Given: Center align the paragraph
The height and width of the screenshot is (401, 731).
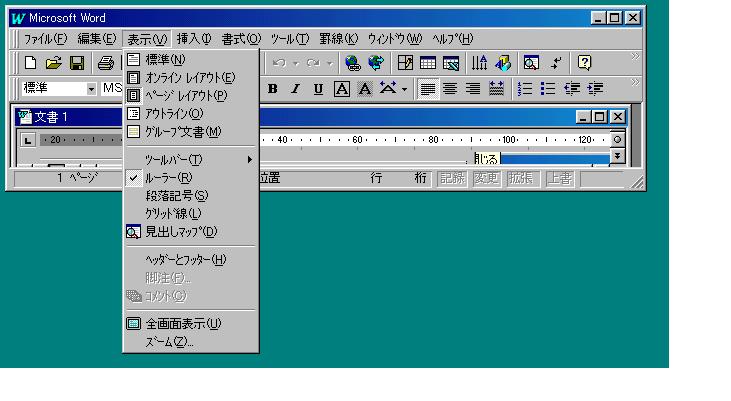Looking at the screenshot, I should 450,89.
